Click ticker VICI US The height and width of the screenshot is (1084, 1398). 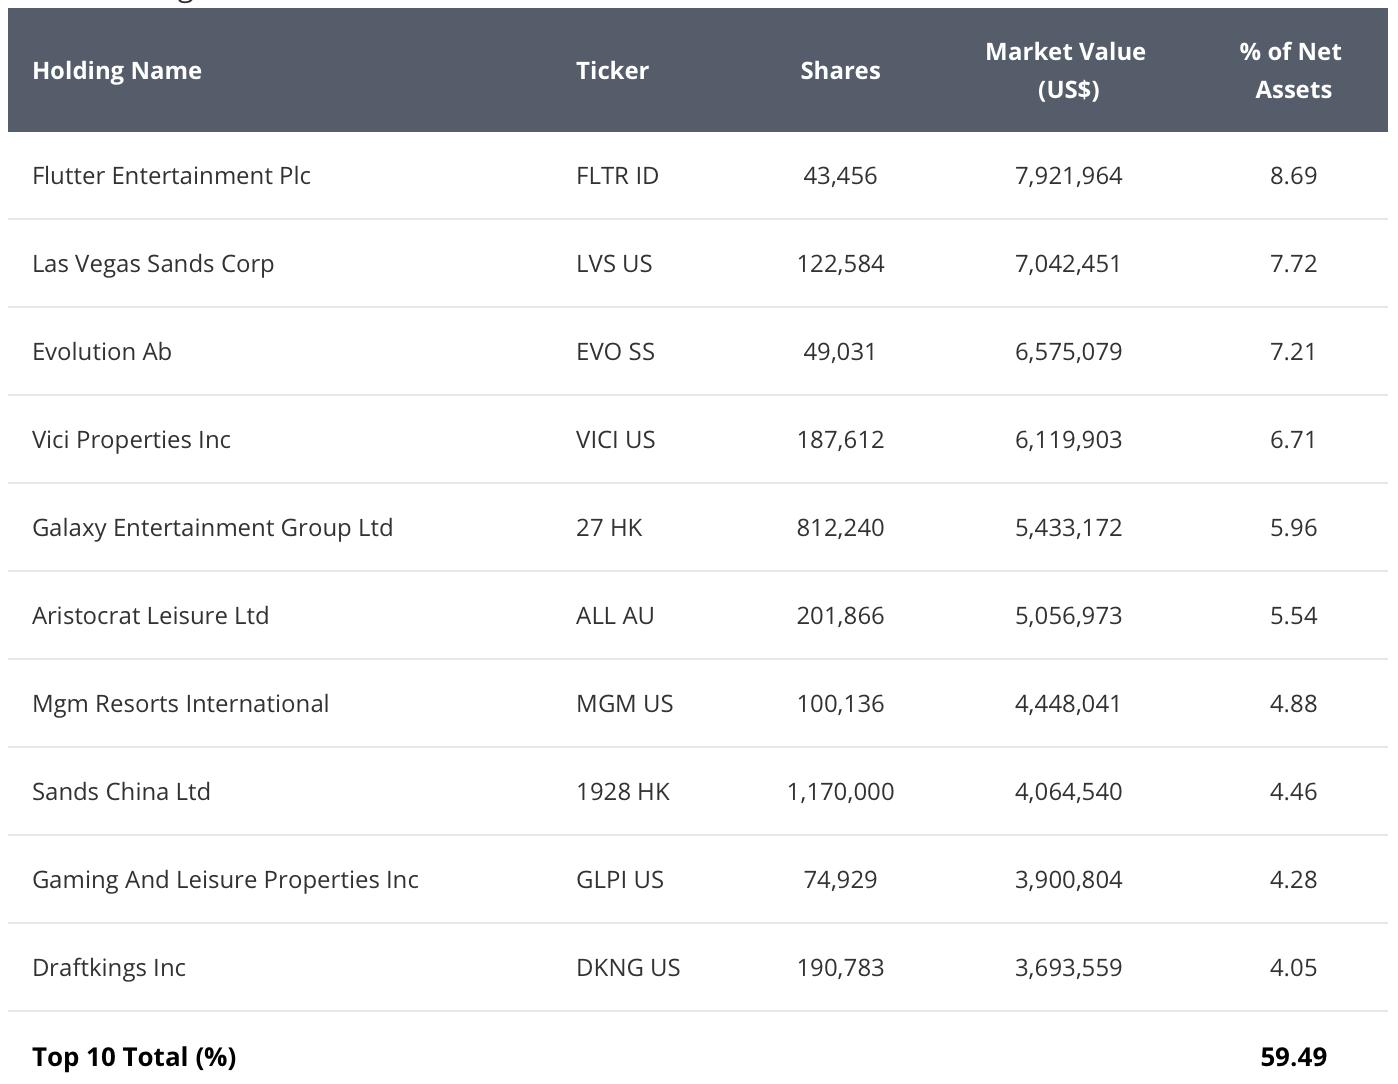tap(615, 439)
